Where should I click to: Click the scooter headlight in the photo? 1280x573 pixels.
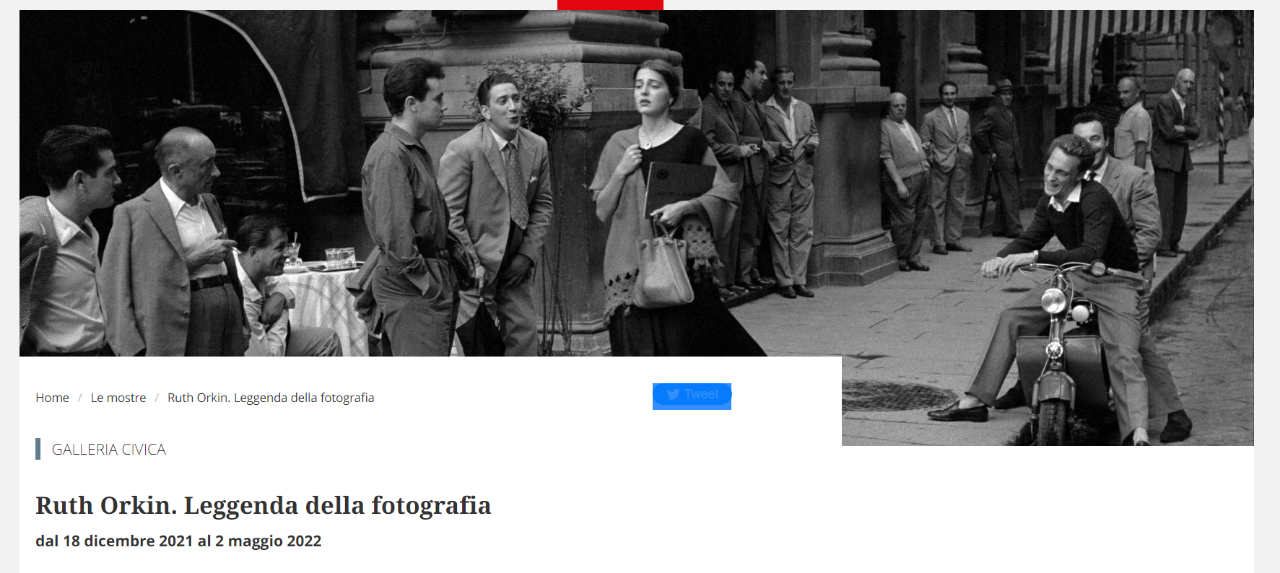(1053, 300)
